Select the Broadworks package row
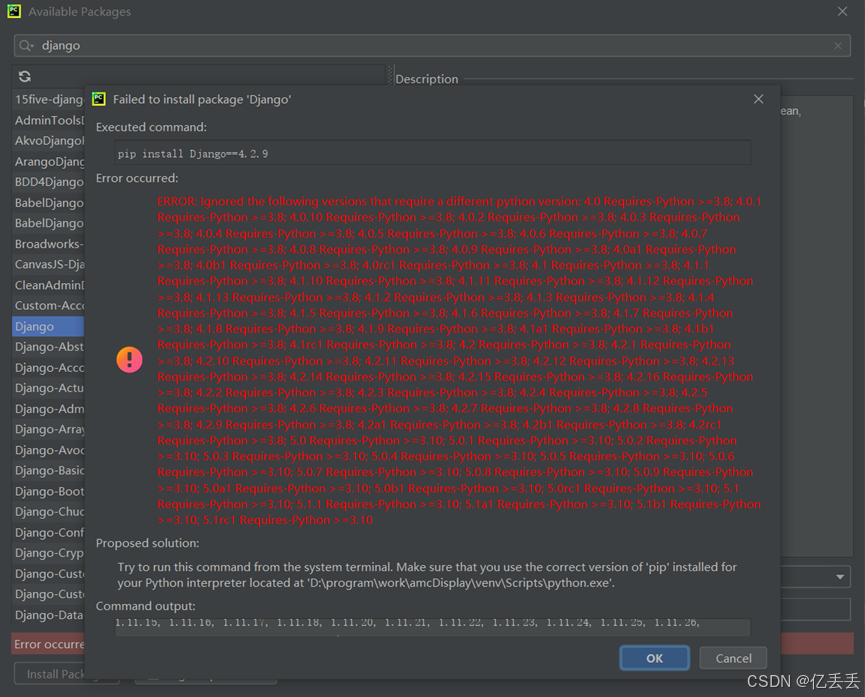This screenshot has width=865, height=697. pyautogui.click(x=49, y=244)
